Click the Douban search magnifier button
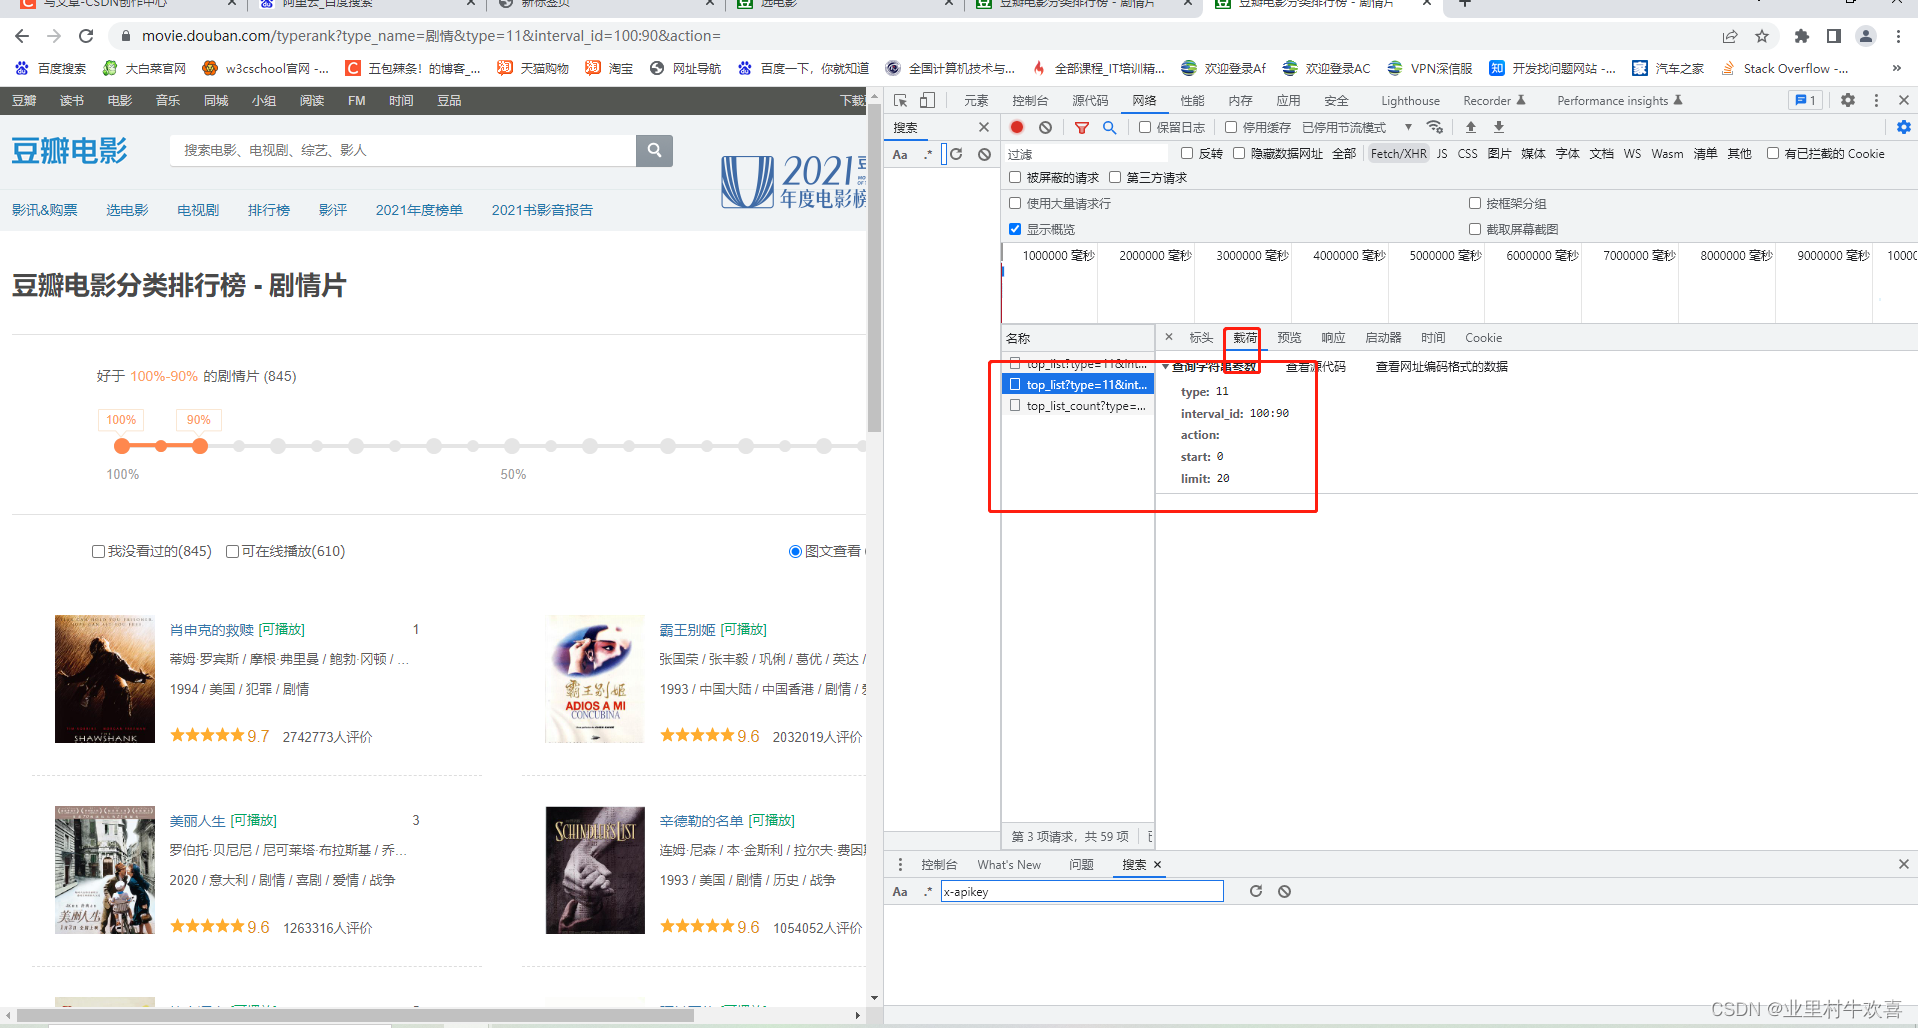The image size is (1918, 1028). coord(654,150)
